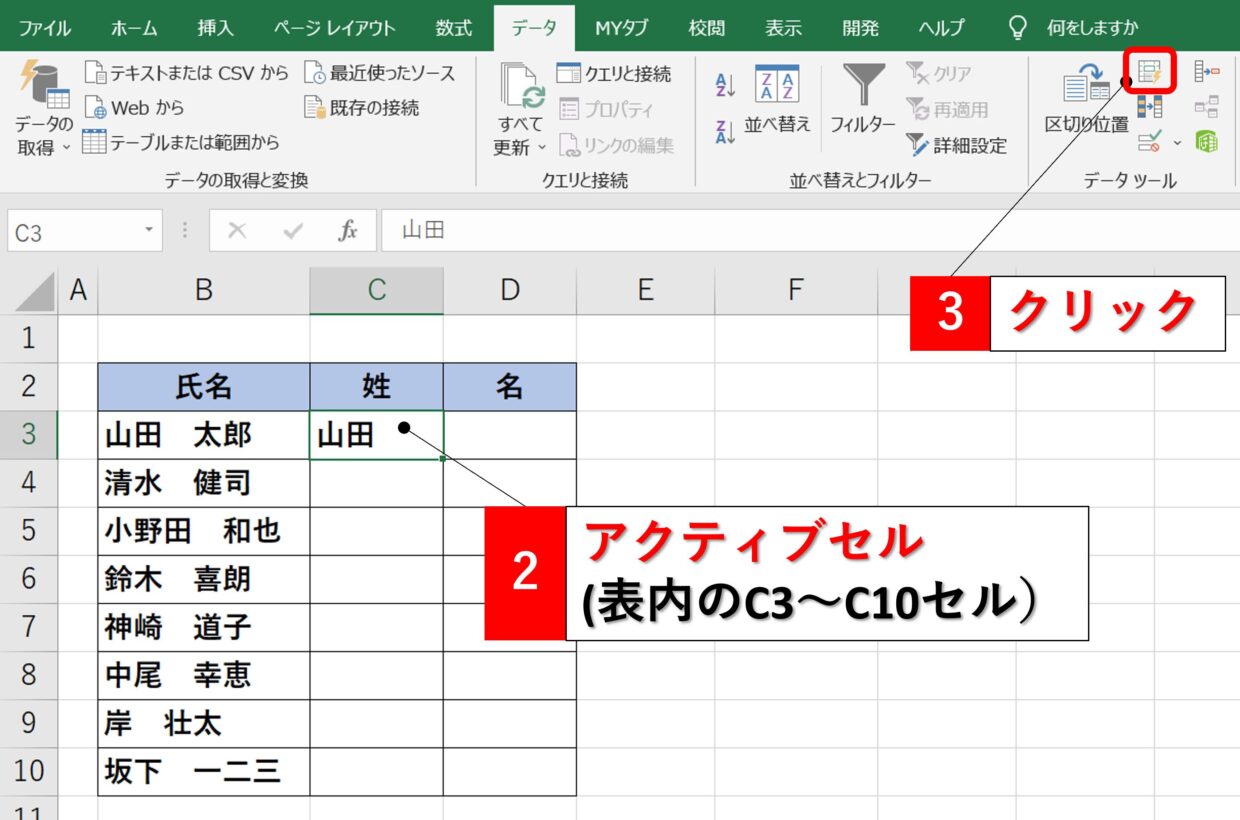1240x820 pixels.
Task: Click the Flash Fill icon in Data Tools
Action: coord(1150,72)
